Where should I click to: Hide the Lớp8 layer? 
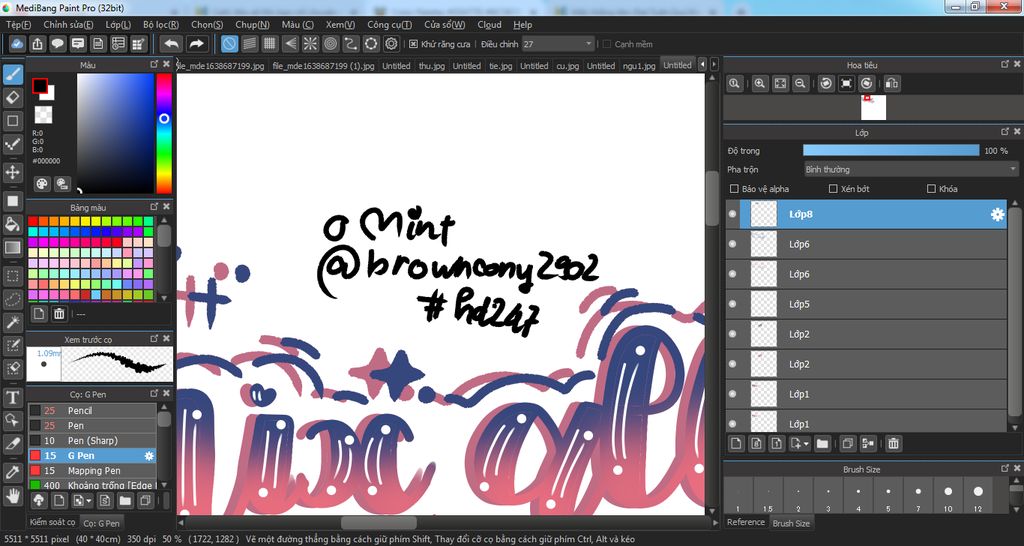pos(732,214)
